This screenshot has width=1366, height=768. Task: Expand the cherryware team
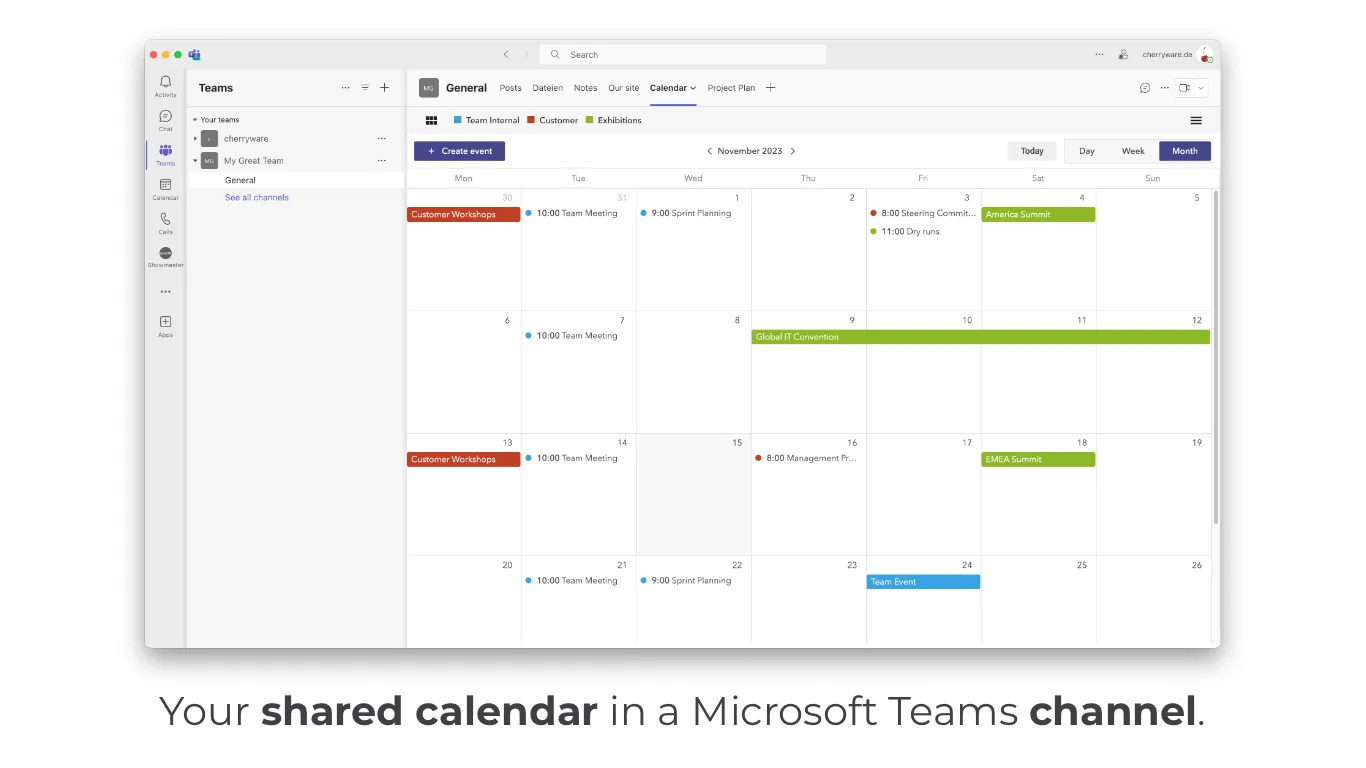pyautogui.click(x=198, y=139)
